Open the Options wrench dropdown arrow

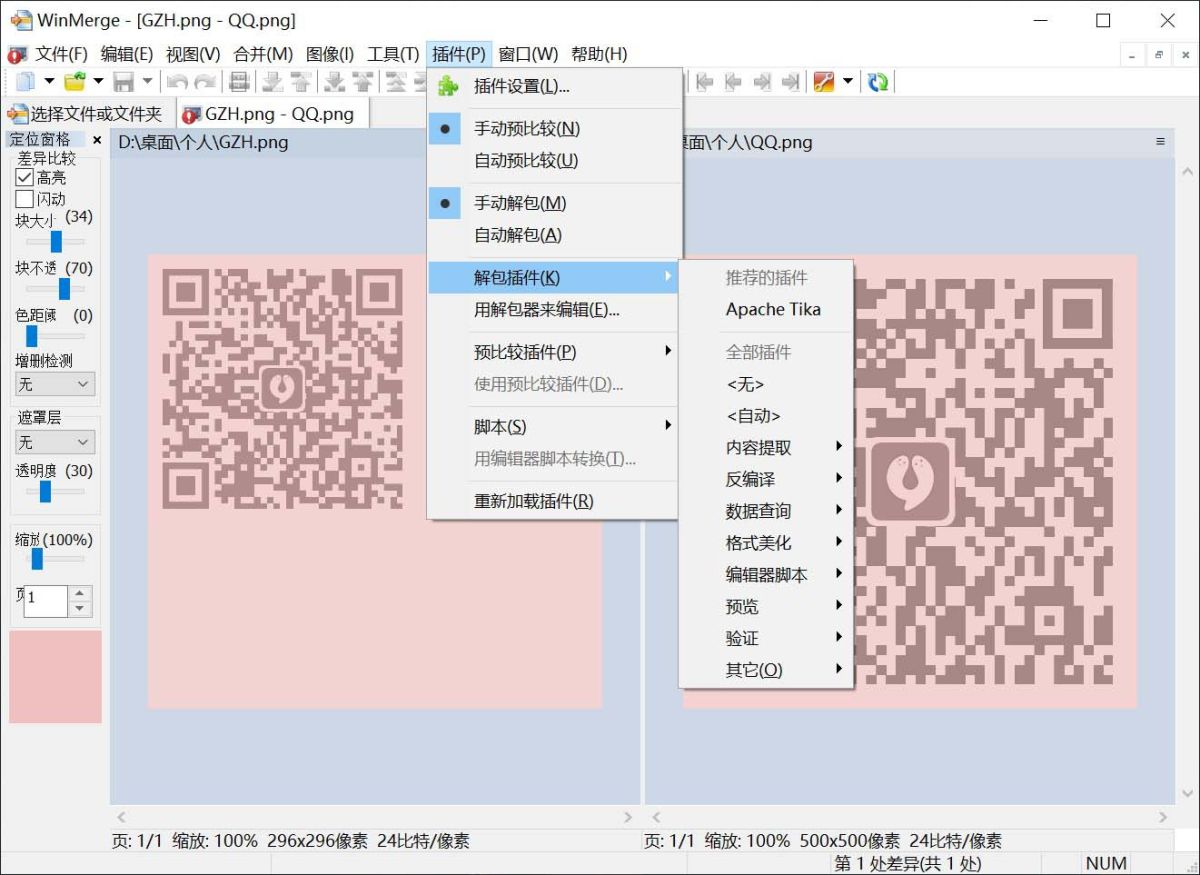pyautogui.click(x=848, y=82)
